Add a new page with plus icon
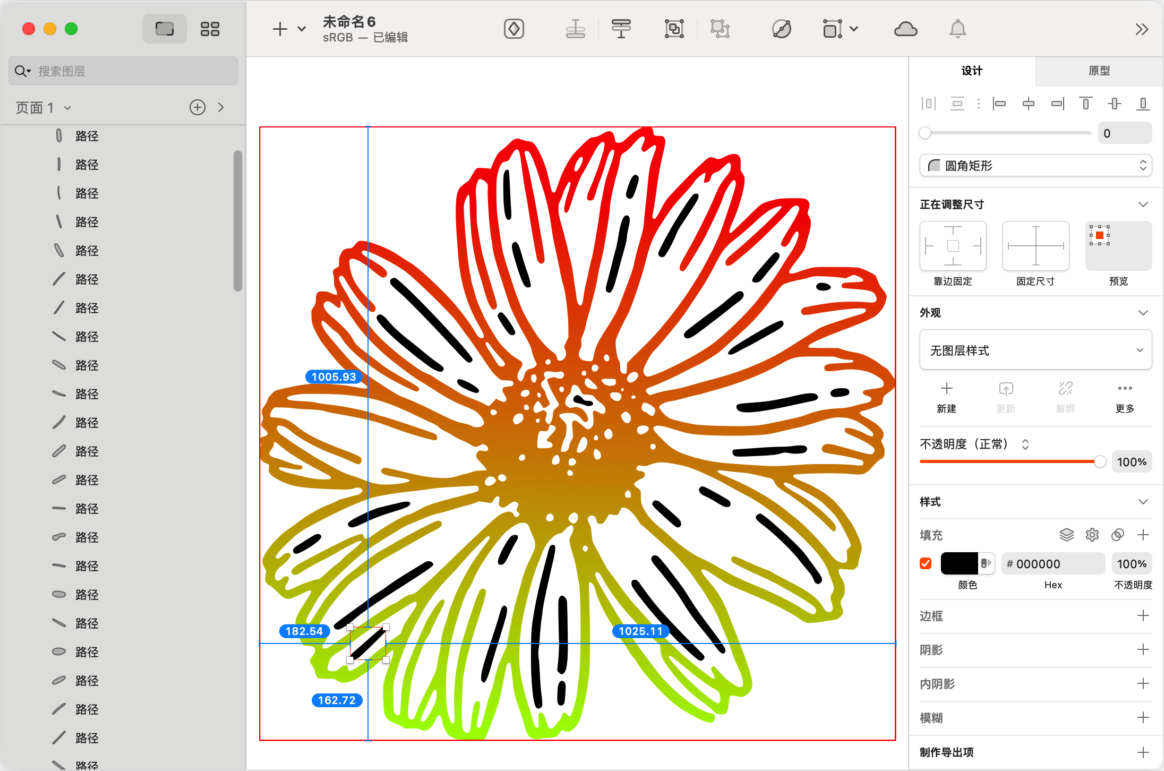This screenshot has height=771, width=1164. (197, 108)
